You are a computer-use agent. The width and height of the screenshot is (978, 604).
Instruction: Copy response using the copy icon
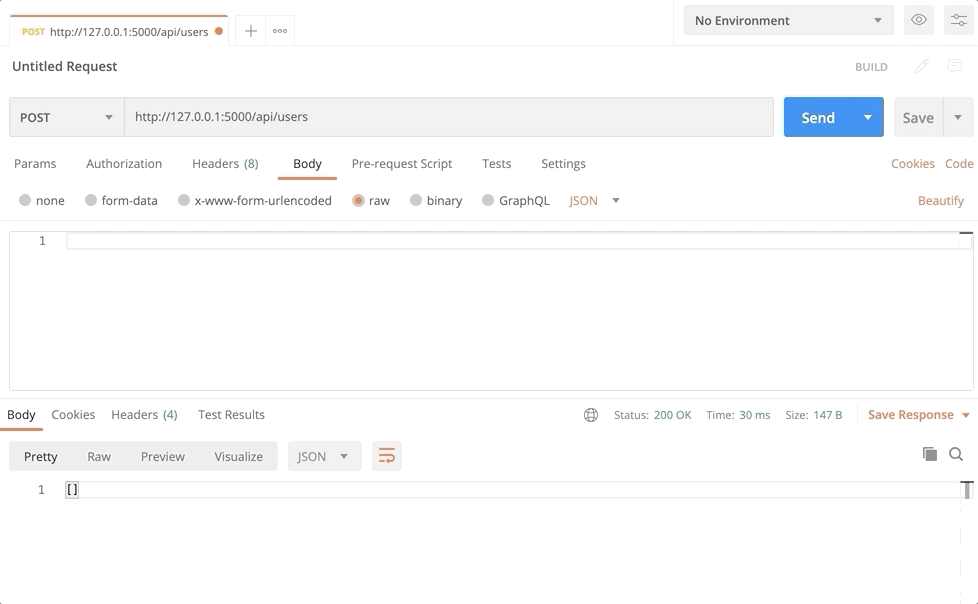(x=930, y=454)
